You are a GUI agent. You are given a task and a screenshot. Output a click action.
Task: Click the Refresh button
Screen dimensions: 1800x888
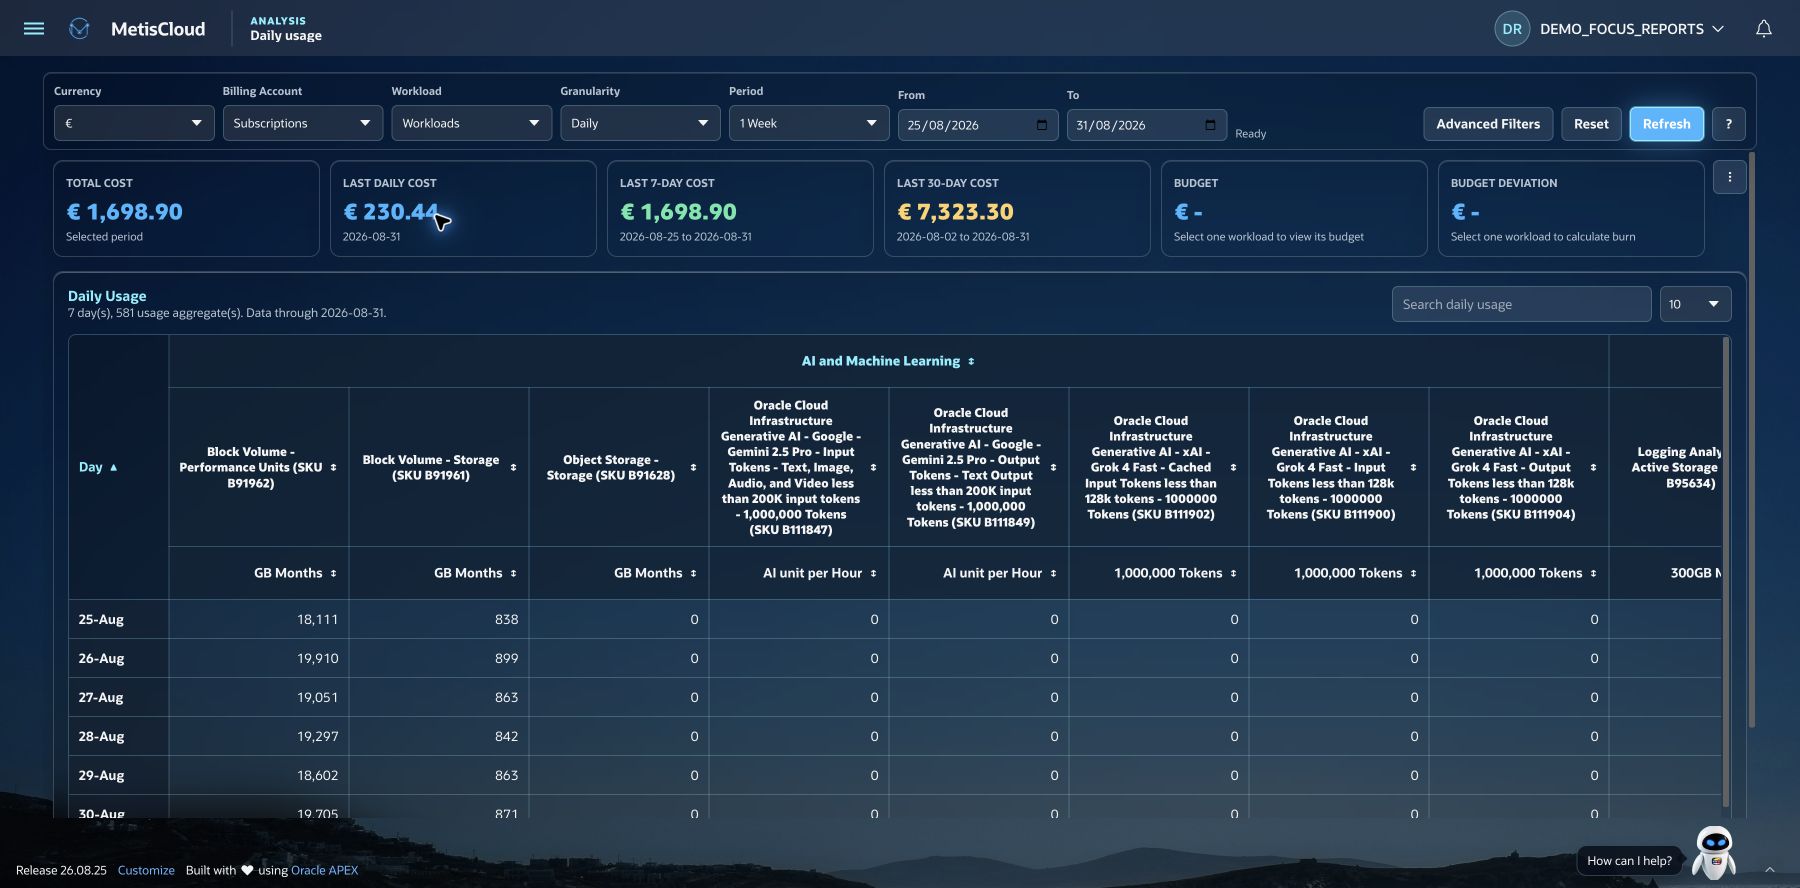click(1666, 124)
